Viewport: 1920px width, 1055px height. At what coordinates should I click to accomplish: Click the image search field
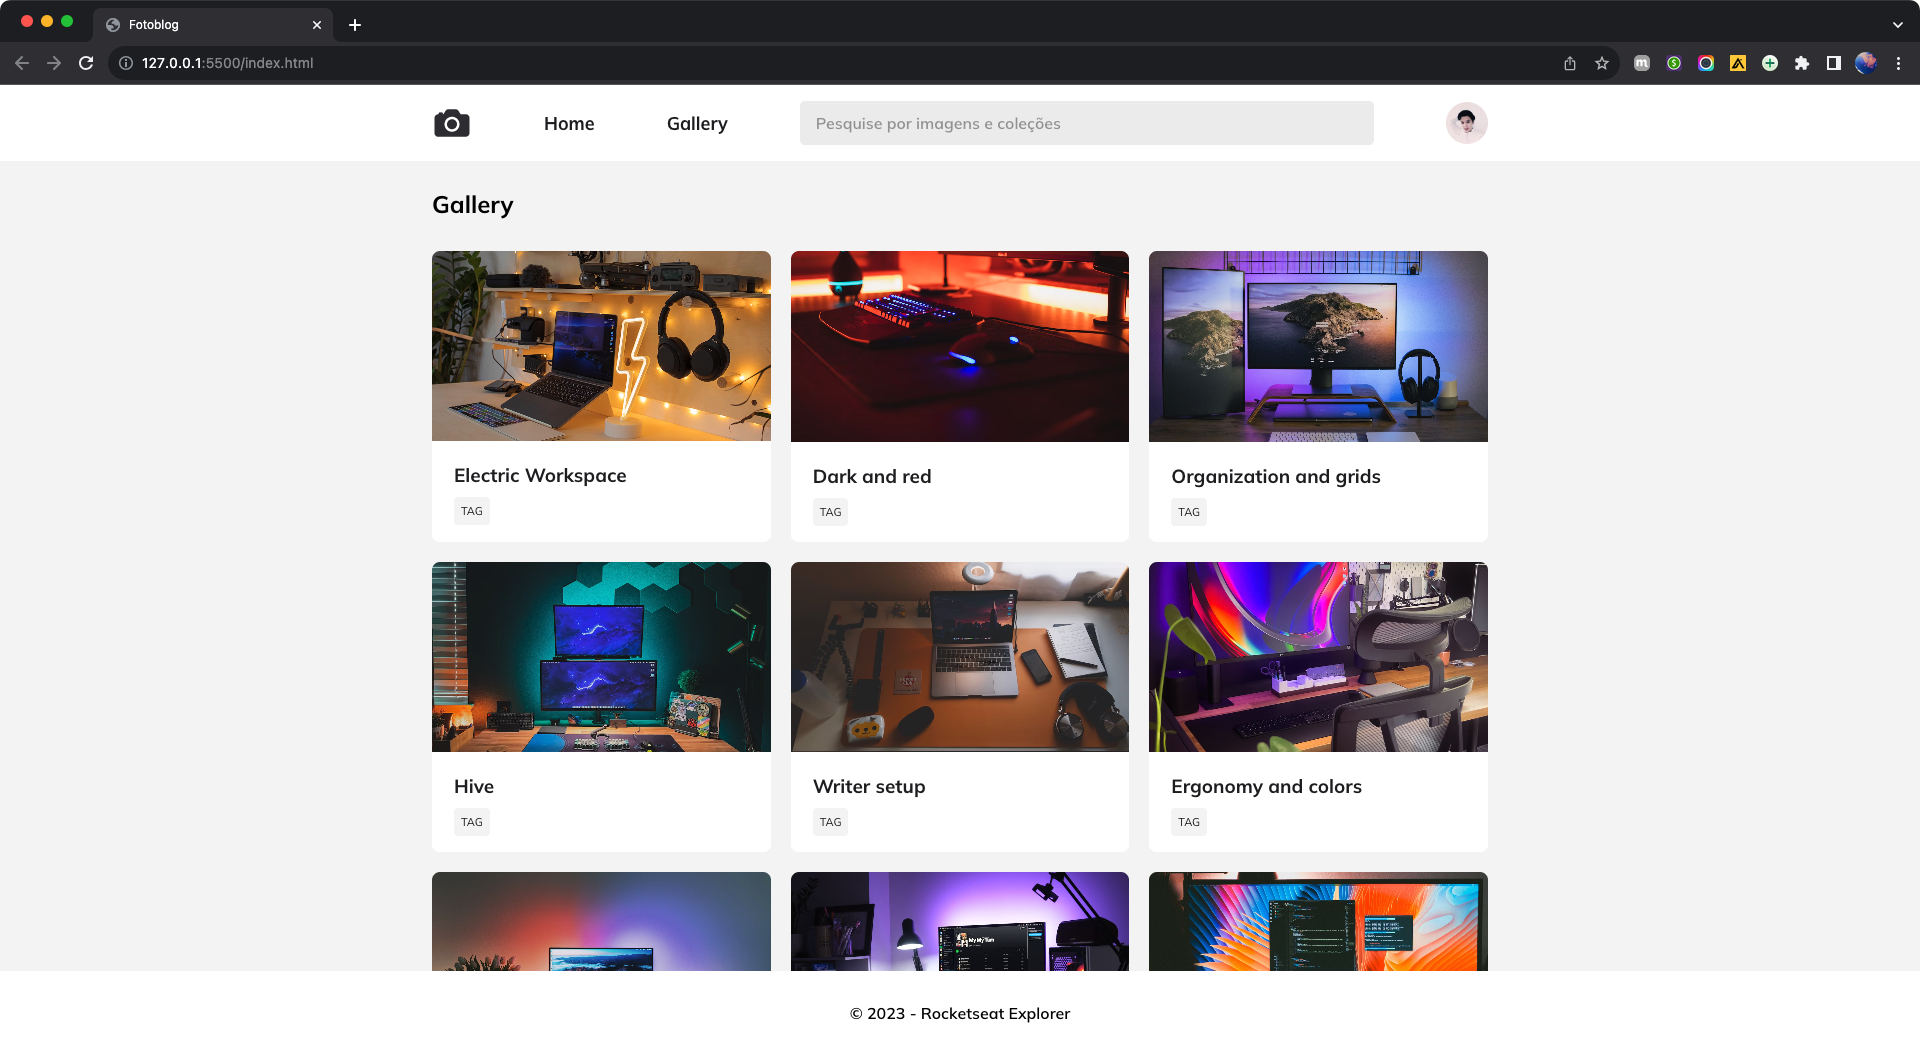pyautogui.click(x=1086, y=123)
